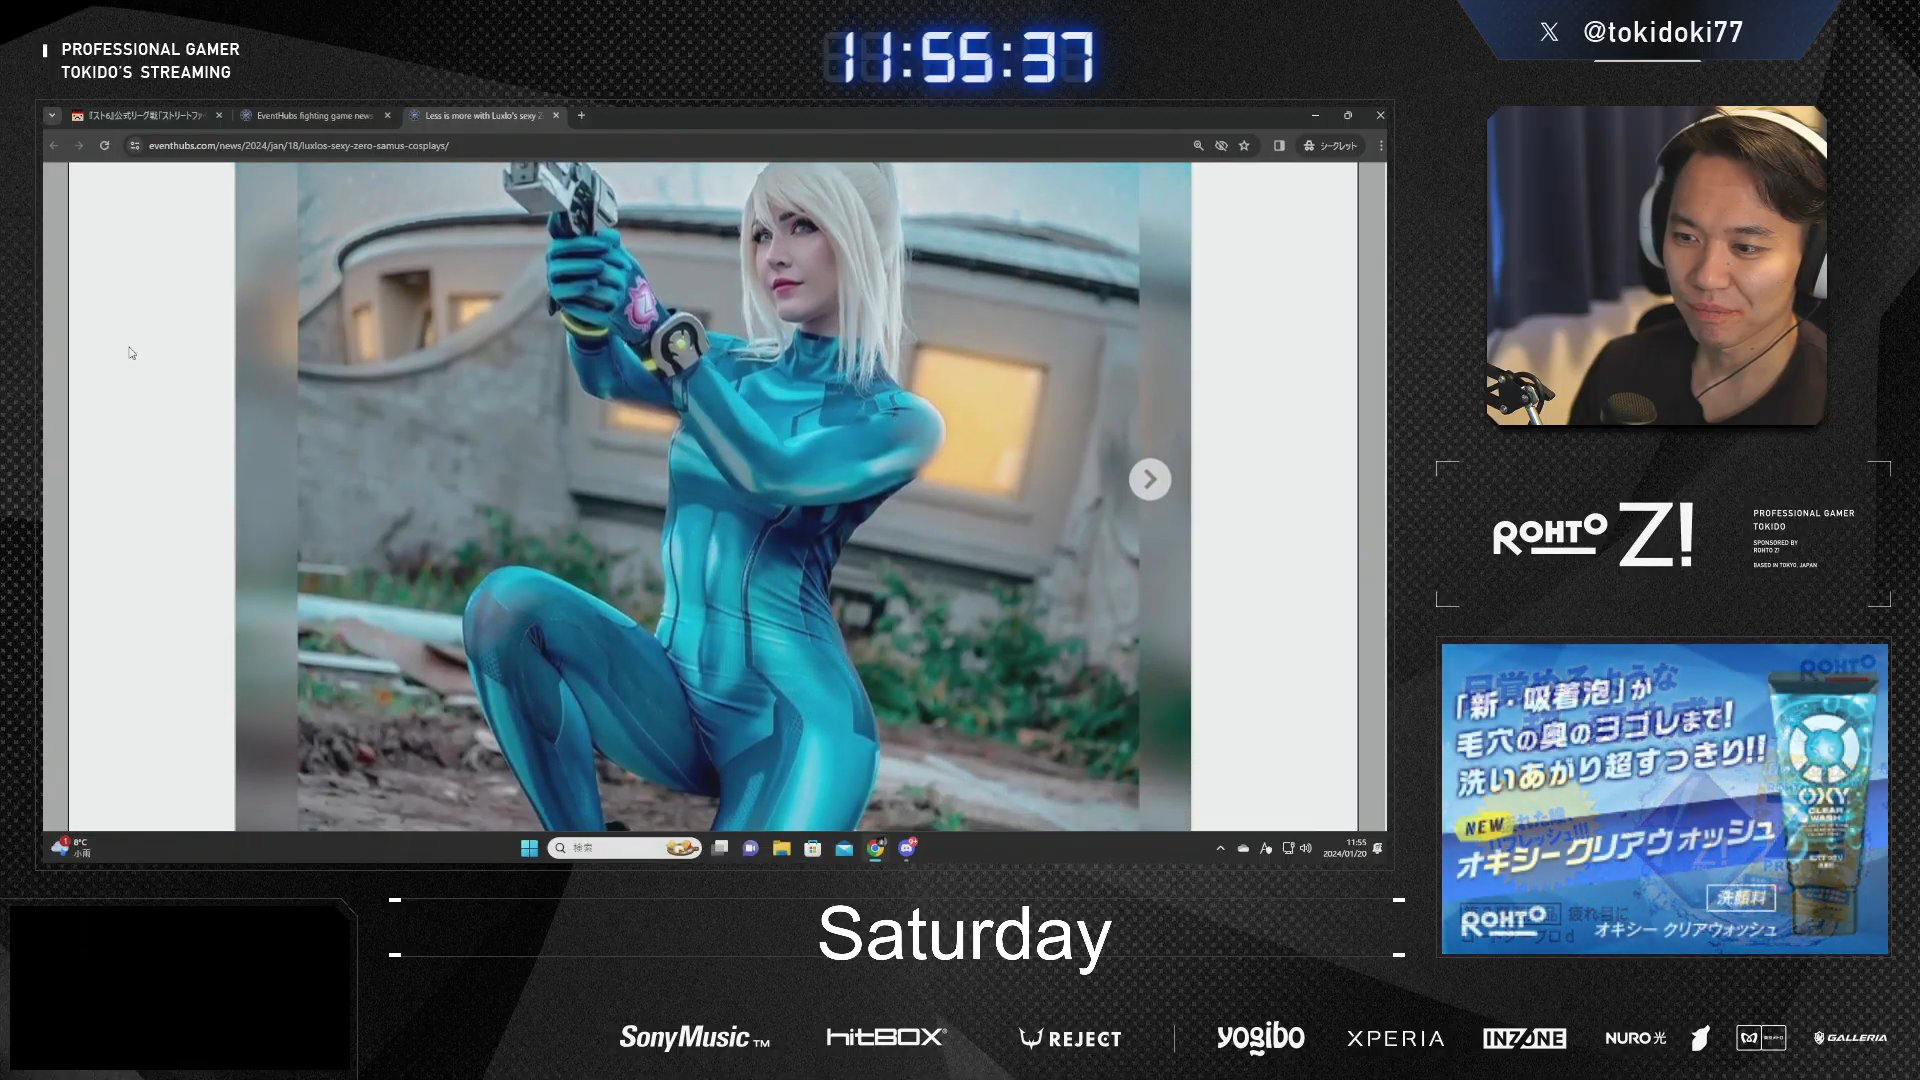
Task: Open OneDrive cloud tray icon
Action: click(x=1243, y=848)
